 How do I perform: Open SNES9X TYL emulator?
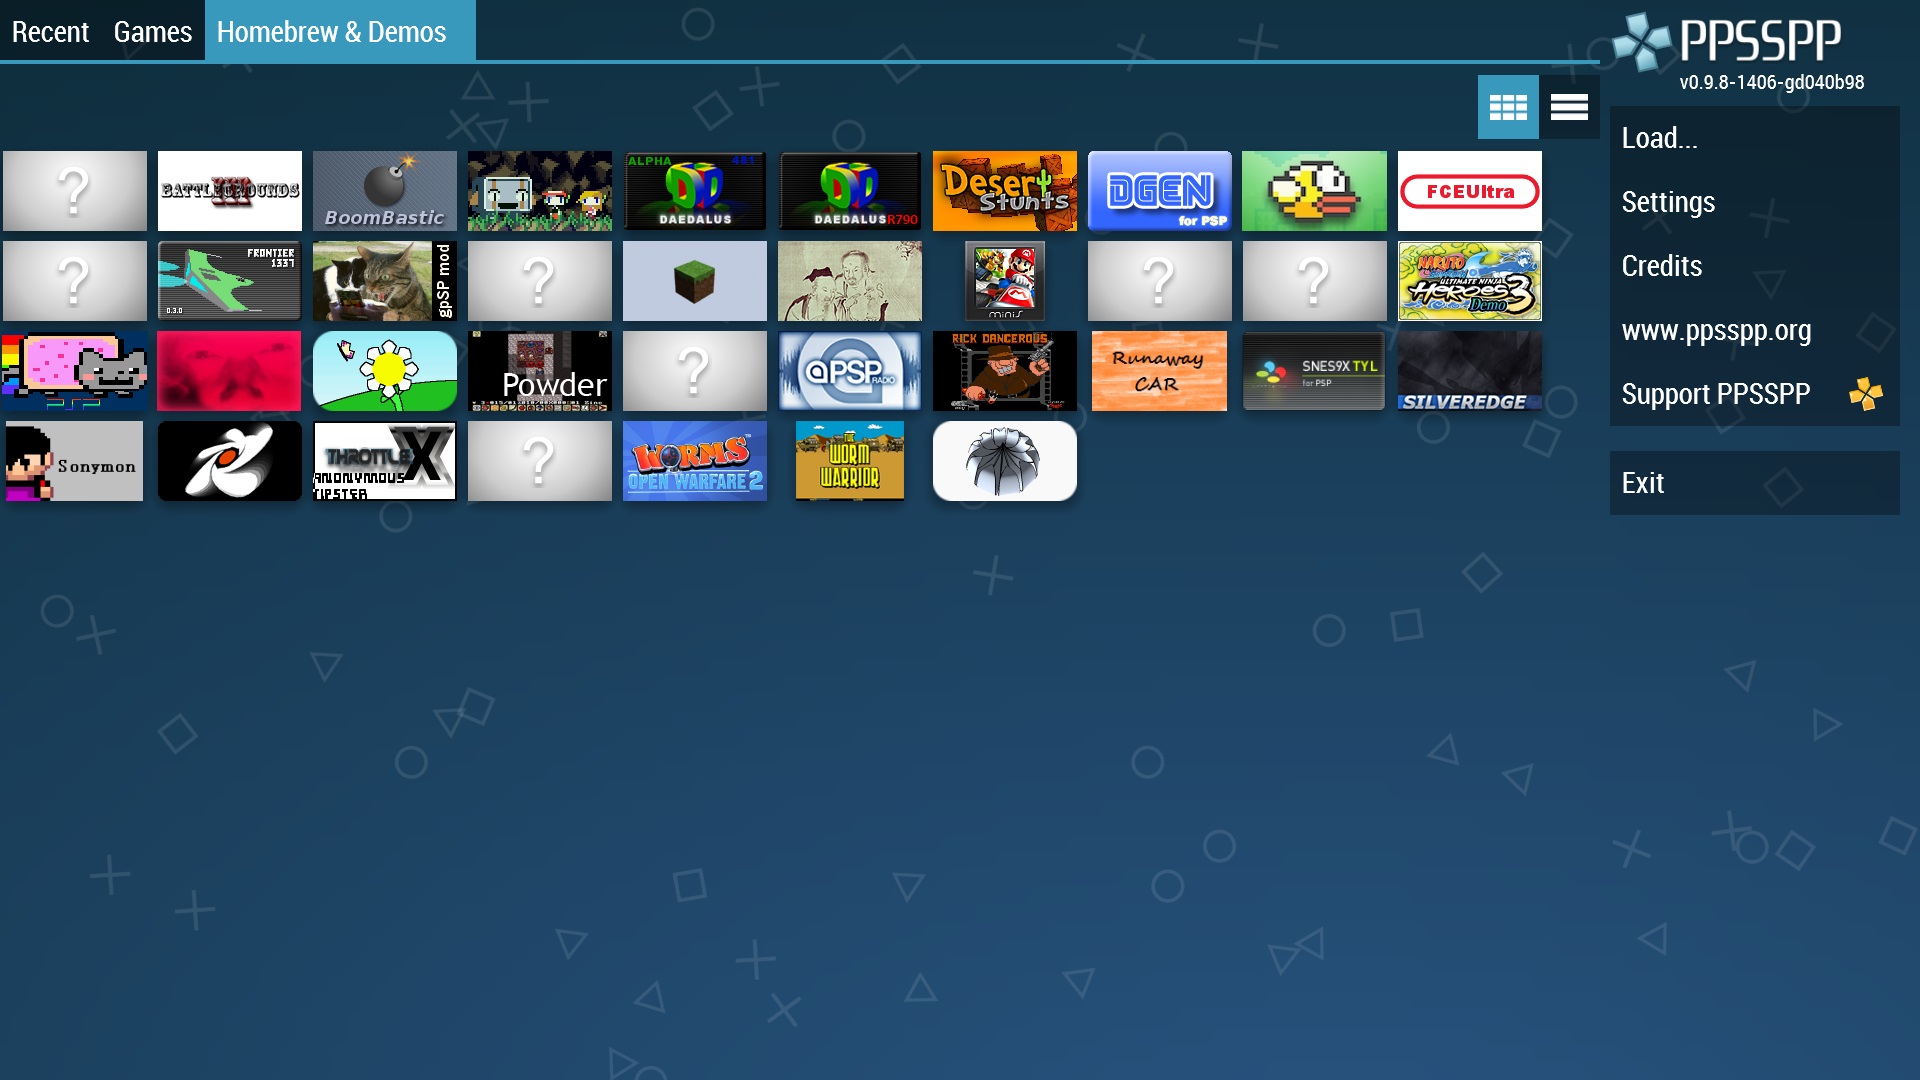(x=1313, y=372)
